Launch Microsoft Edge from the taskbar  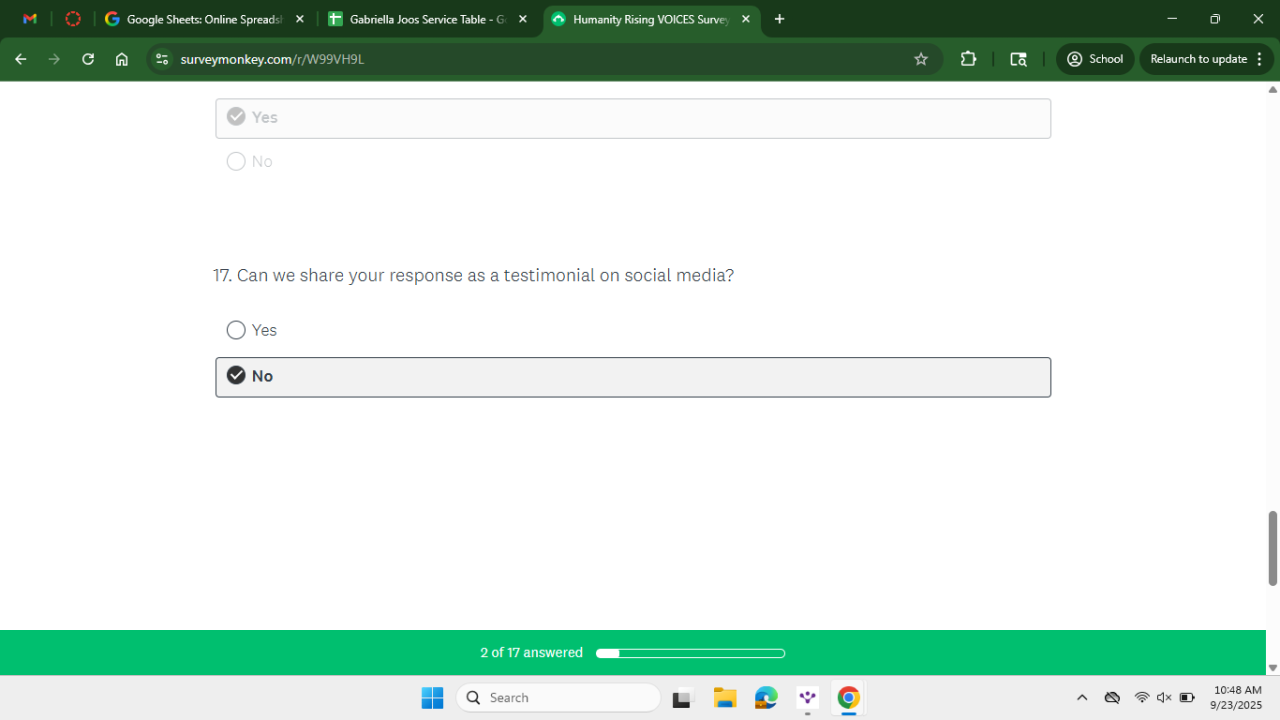[766, 698]
